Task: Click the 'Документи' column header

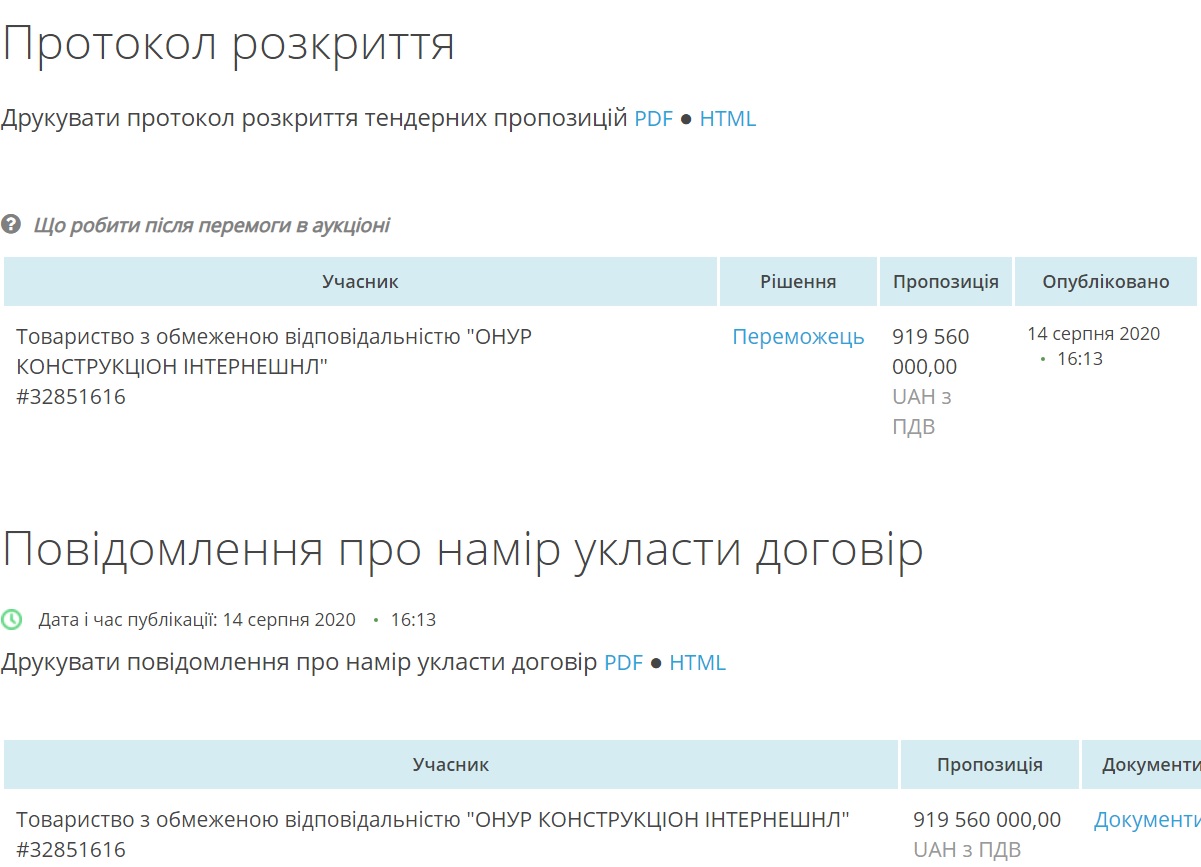Action: 1150,765
